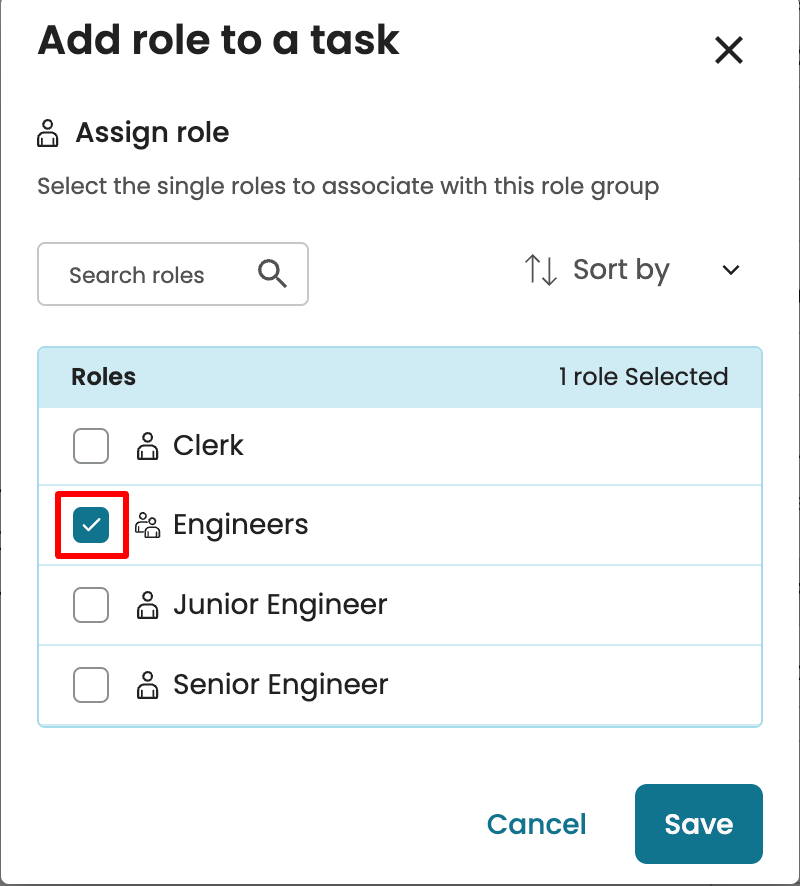The height and width of the screenshot is (886, 800).
Task: Click the Clerk role person icon
Action: tap(148, 446)
